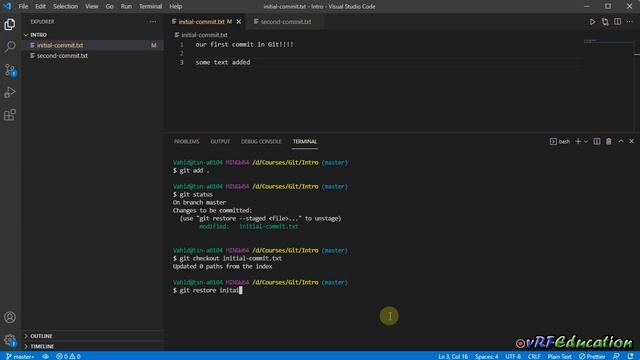Close the terminal panel
The image size is (640, 360).
[x=631, y=141]
